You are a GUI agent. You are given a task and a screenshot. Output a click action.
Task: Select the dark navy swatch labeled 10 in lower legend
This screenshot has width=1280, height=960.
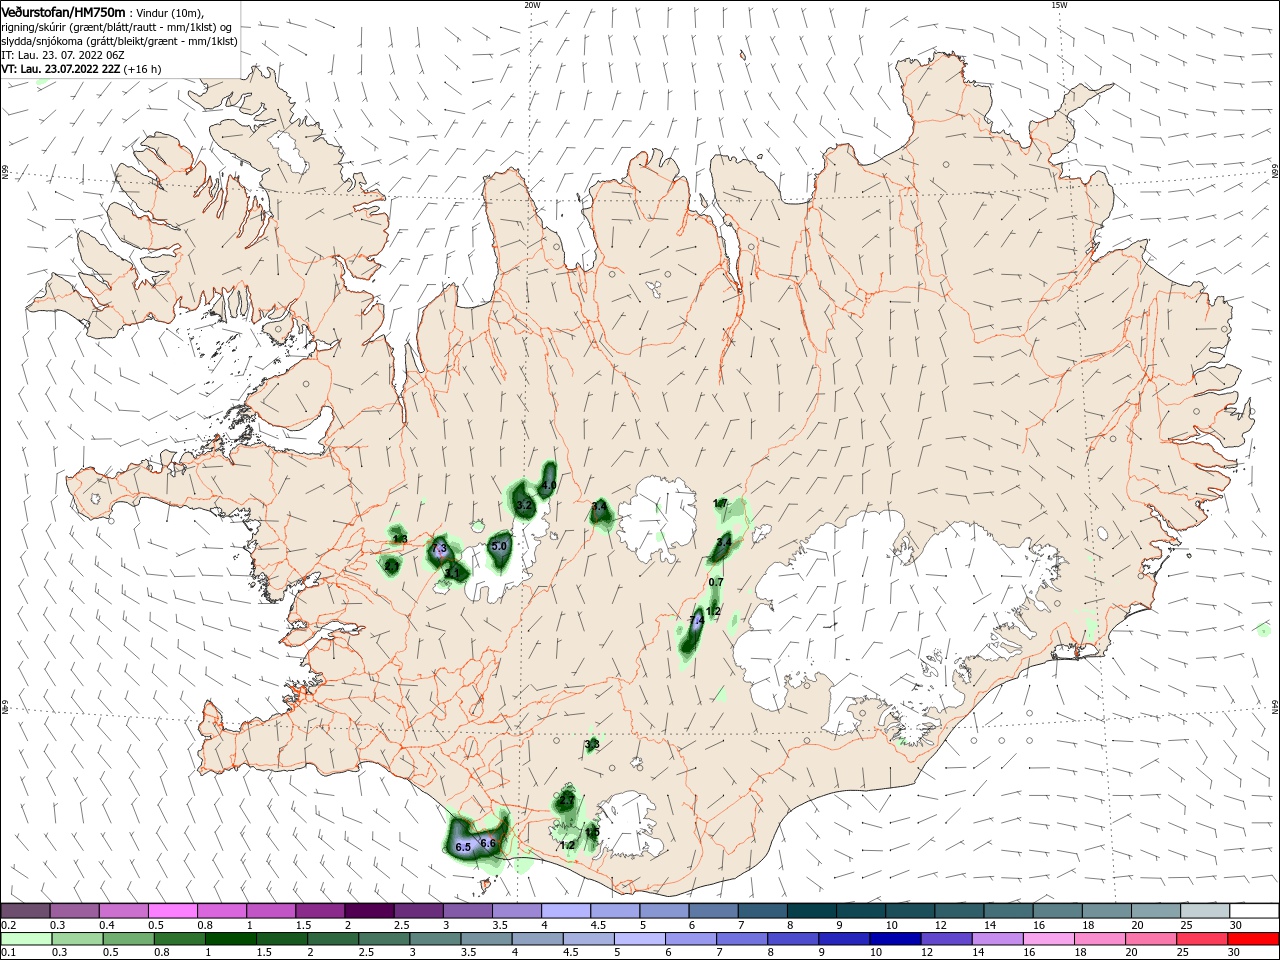[894, 939]
